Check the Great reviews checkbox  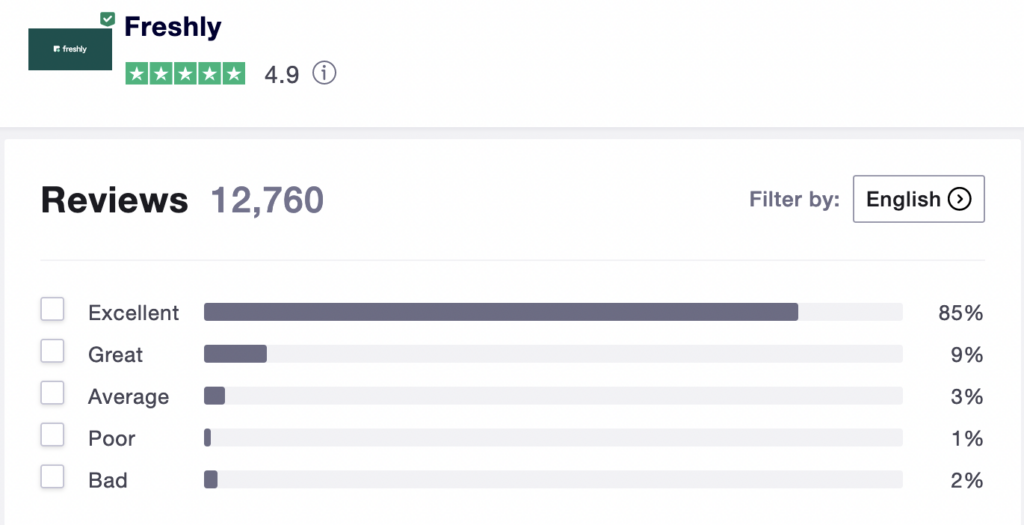click(x=52, y=353)
